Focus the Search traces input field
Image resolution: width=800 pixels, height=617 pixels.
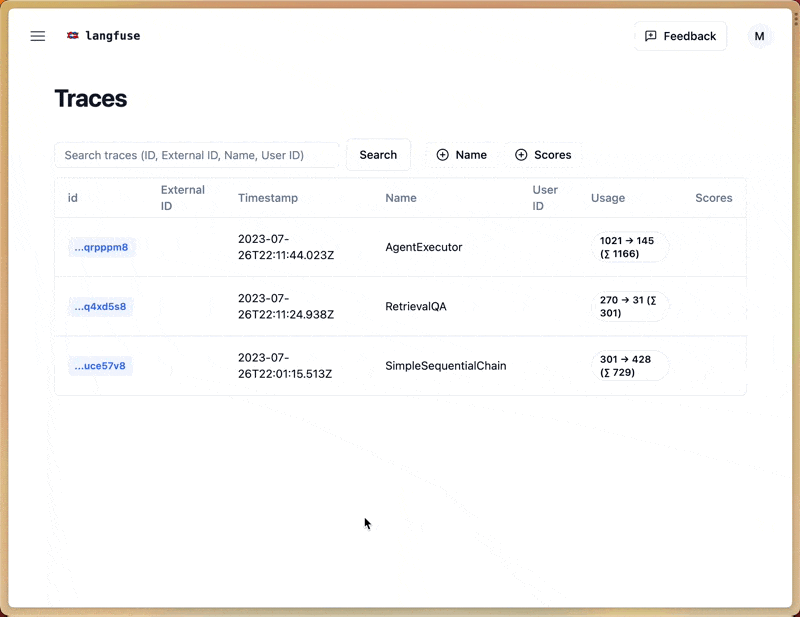[198, 155]
